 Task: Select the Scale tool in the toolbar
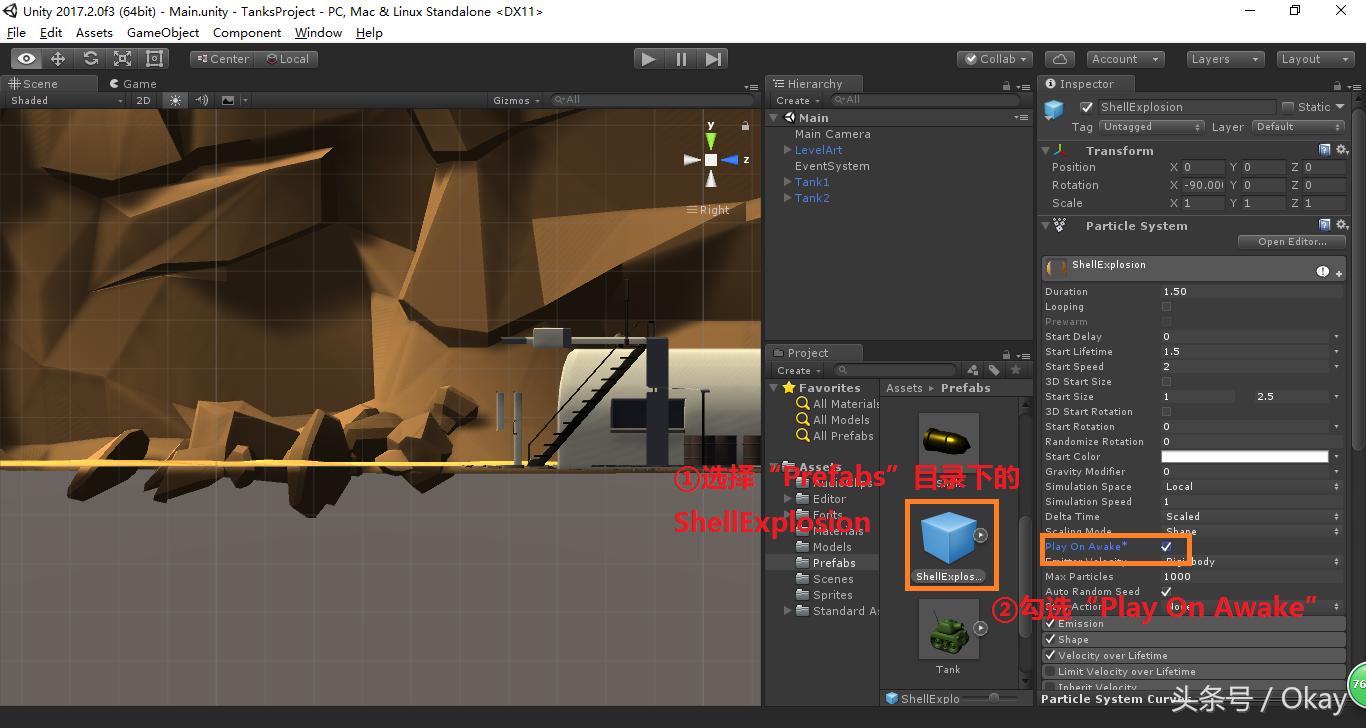coord(121,58)
